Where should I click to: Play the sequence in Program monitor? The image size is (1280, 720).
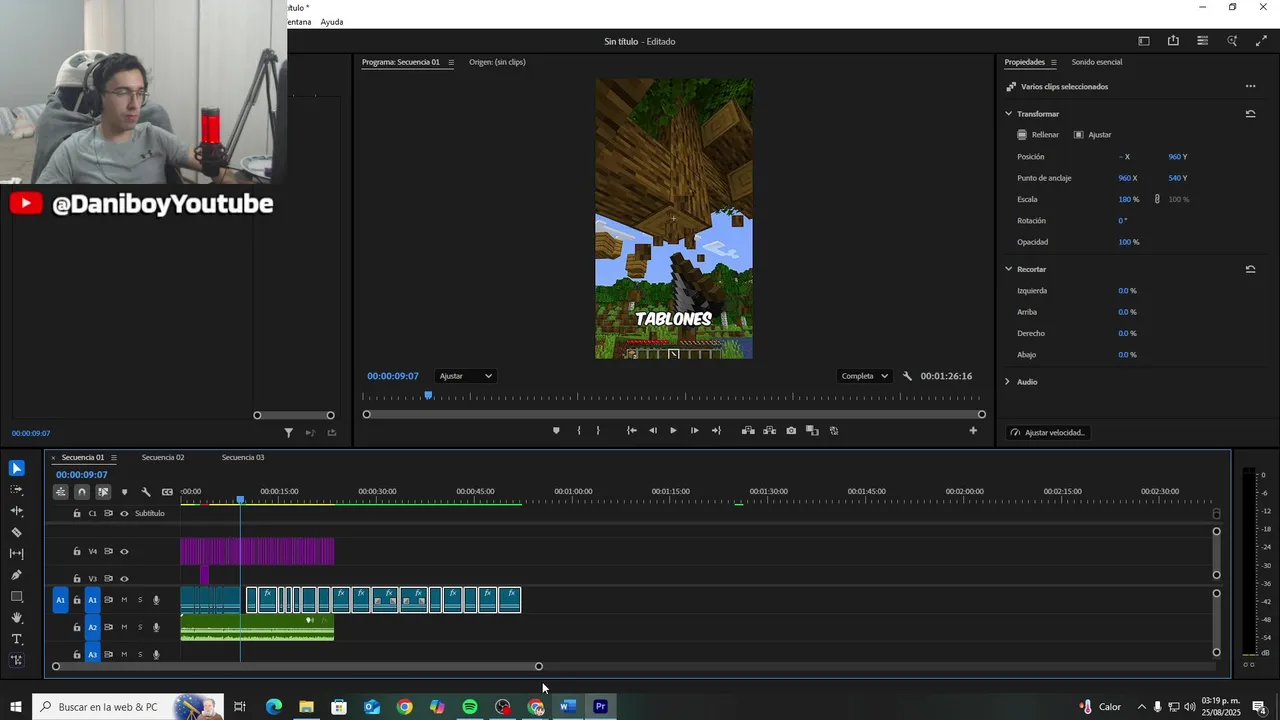coord(673,431)
